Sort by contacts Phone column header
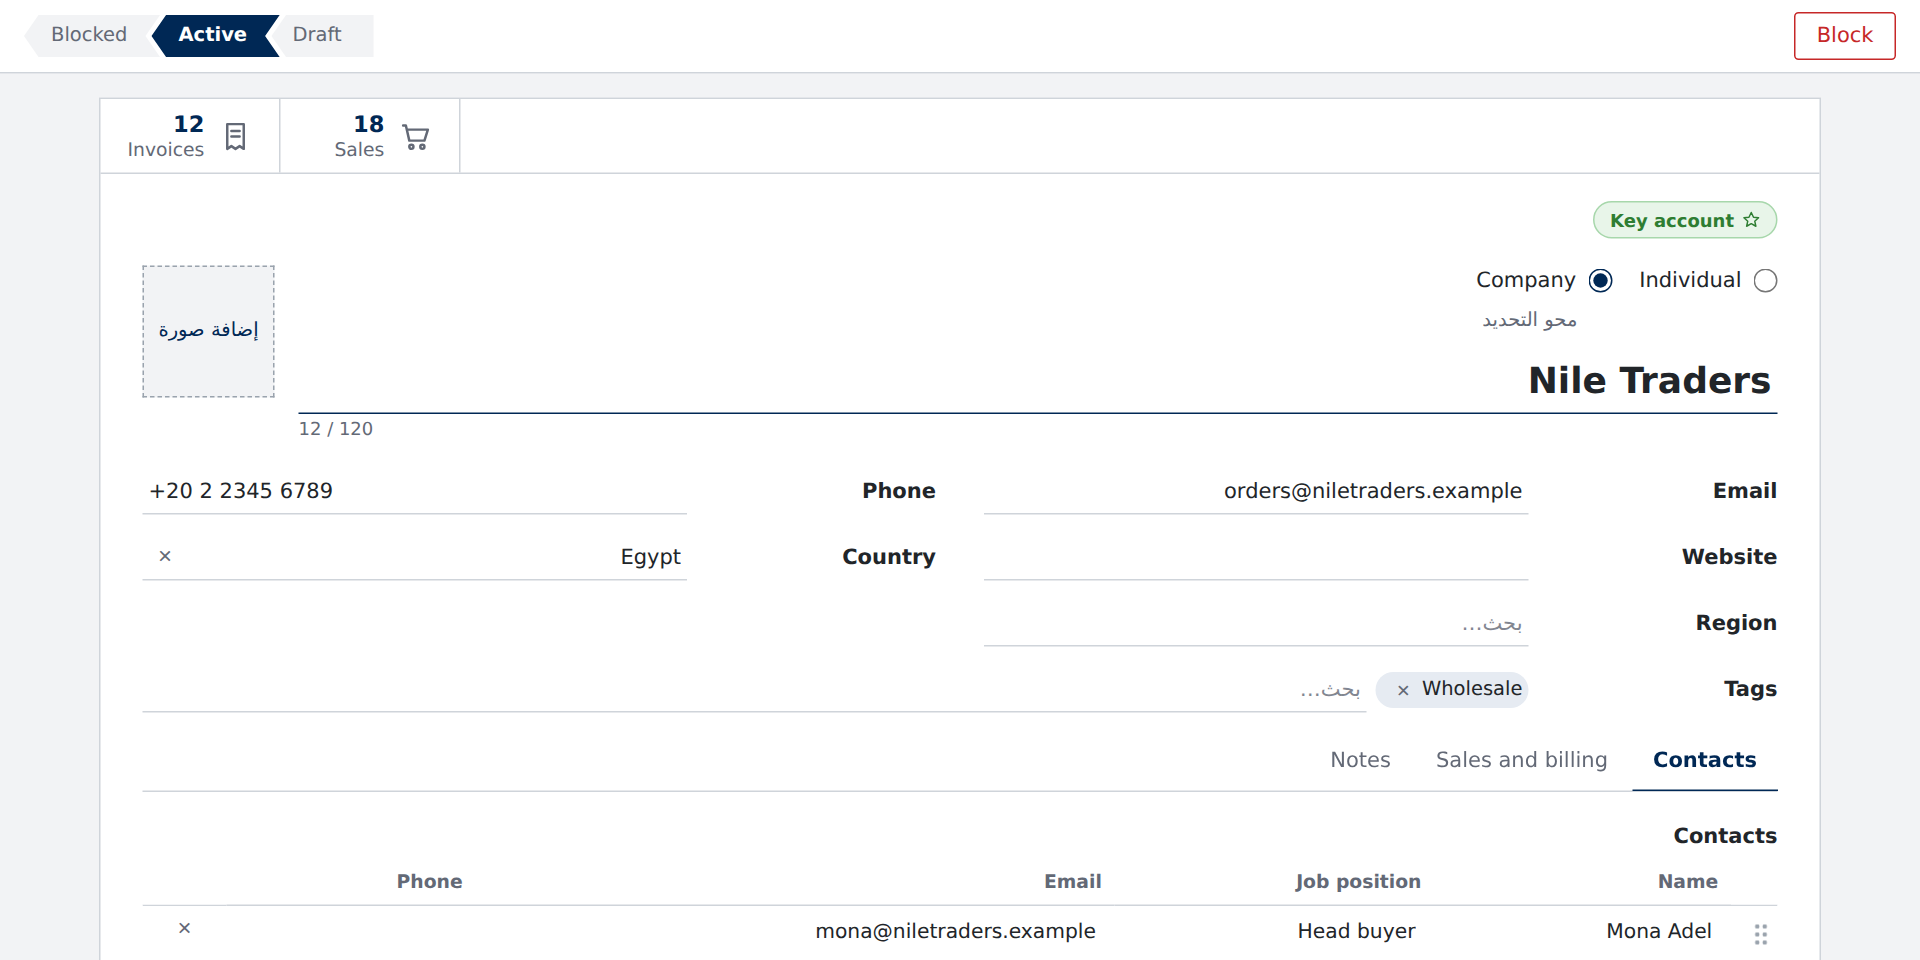 pyautogui.click(x=429, y=881)
